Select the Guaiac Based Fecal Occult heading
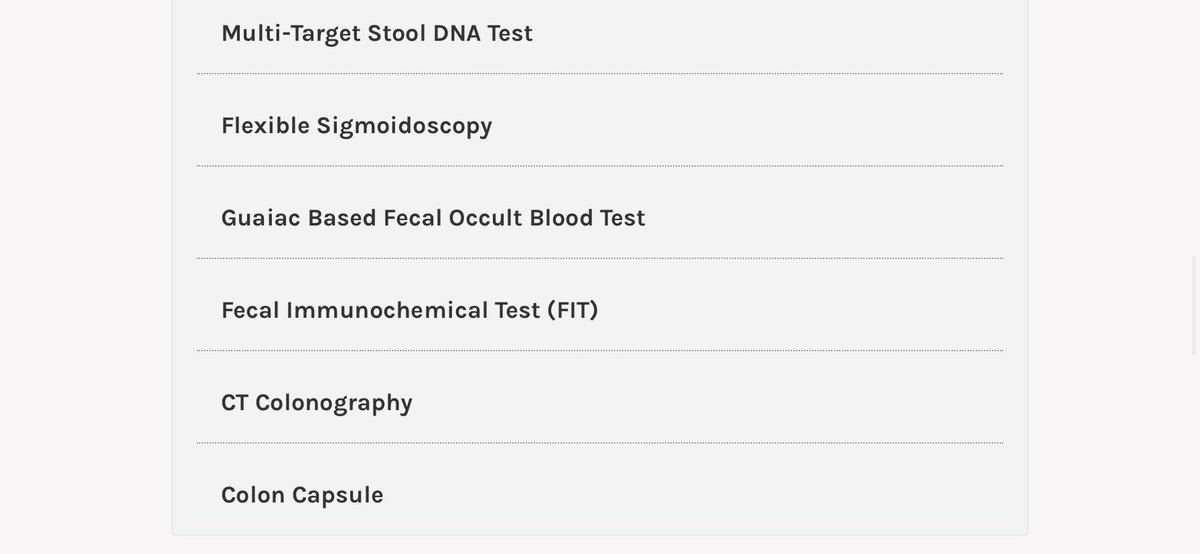Viewport: 1200px width, 554px height. click(x=432, y=218)
